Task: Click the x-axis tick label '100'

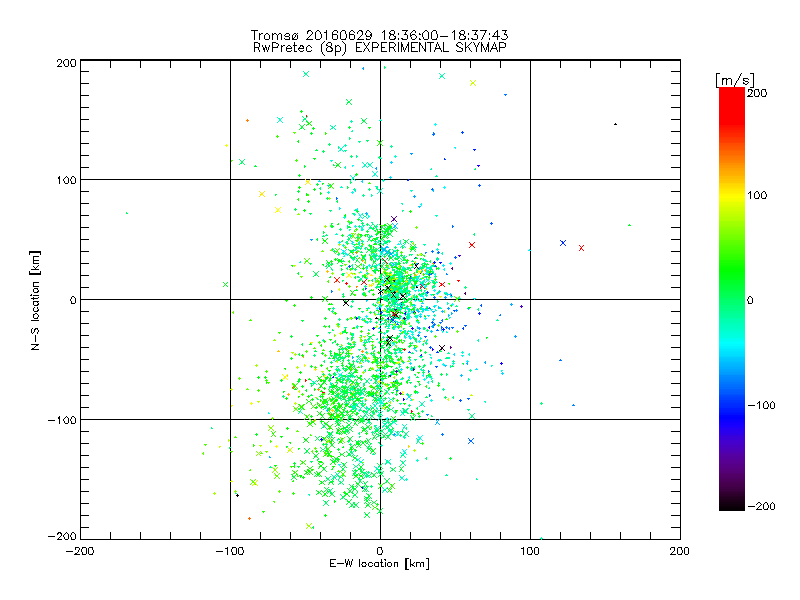Action: pos(530,551)
